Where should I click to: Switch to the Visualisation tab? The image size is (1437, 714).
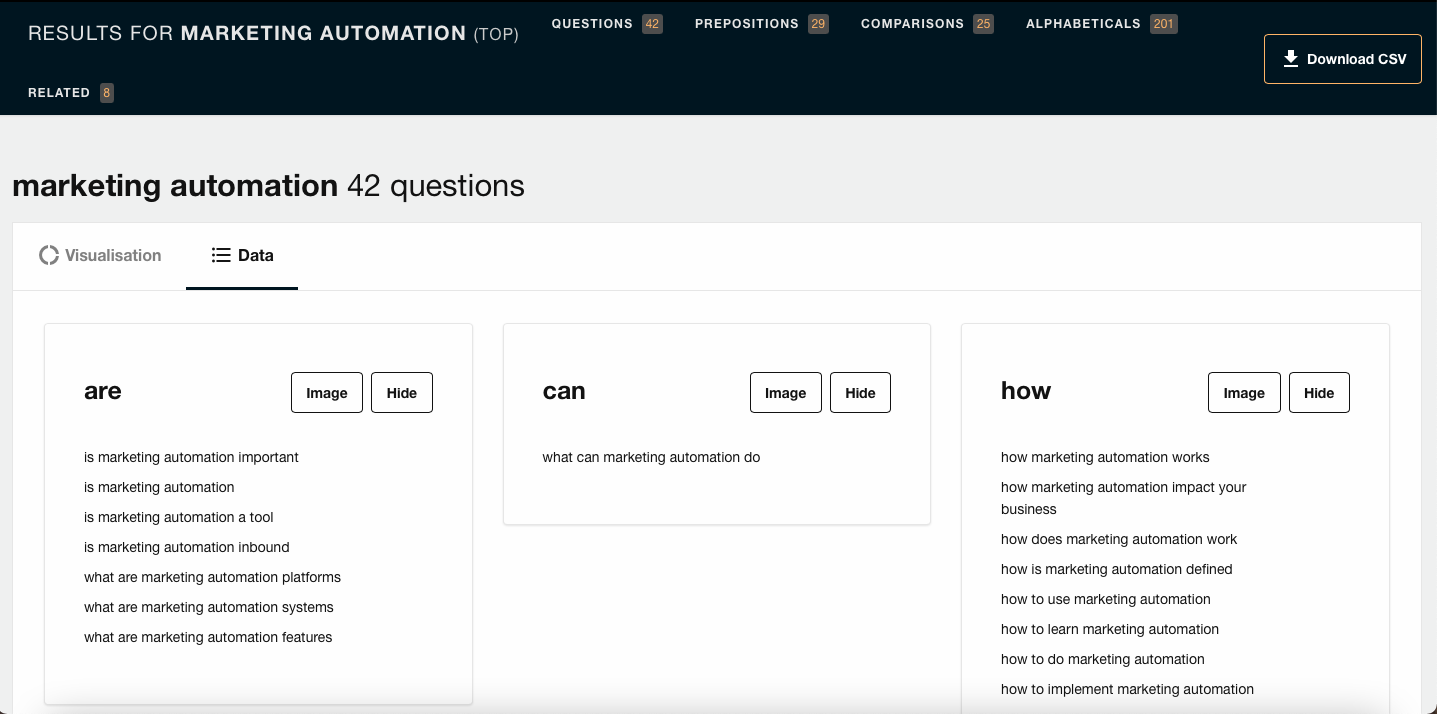(x=100, y=255)
